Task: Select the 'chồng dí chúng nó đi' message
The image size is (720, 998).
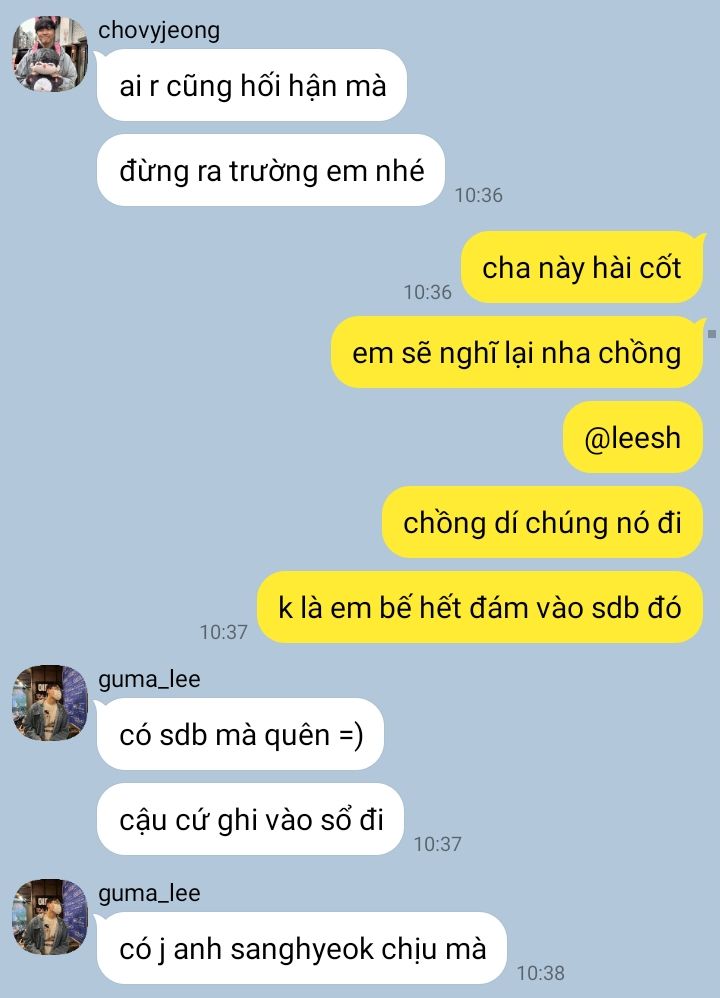Action: pos(542,522)
